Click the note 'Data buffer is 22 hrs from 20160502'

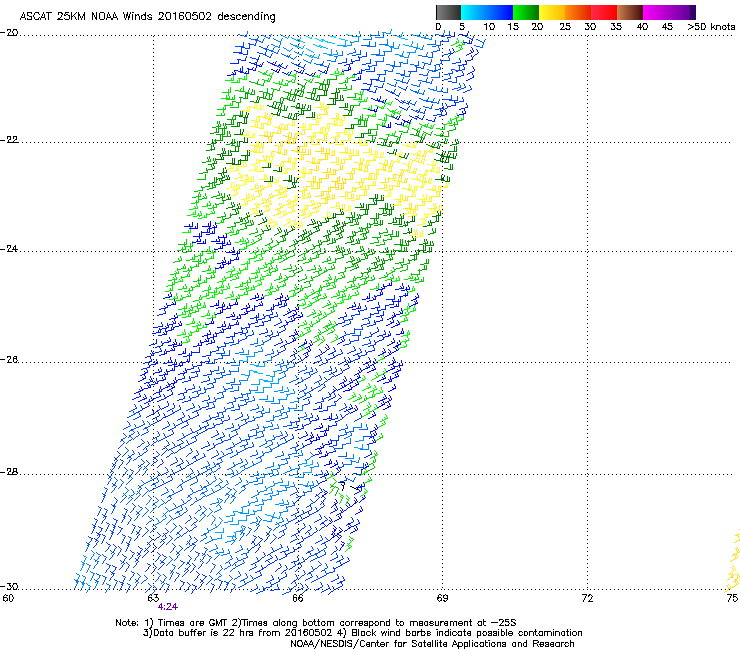(x=237, y=633)
